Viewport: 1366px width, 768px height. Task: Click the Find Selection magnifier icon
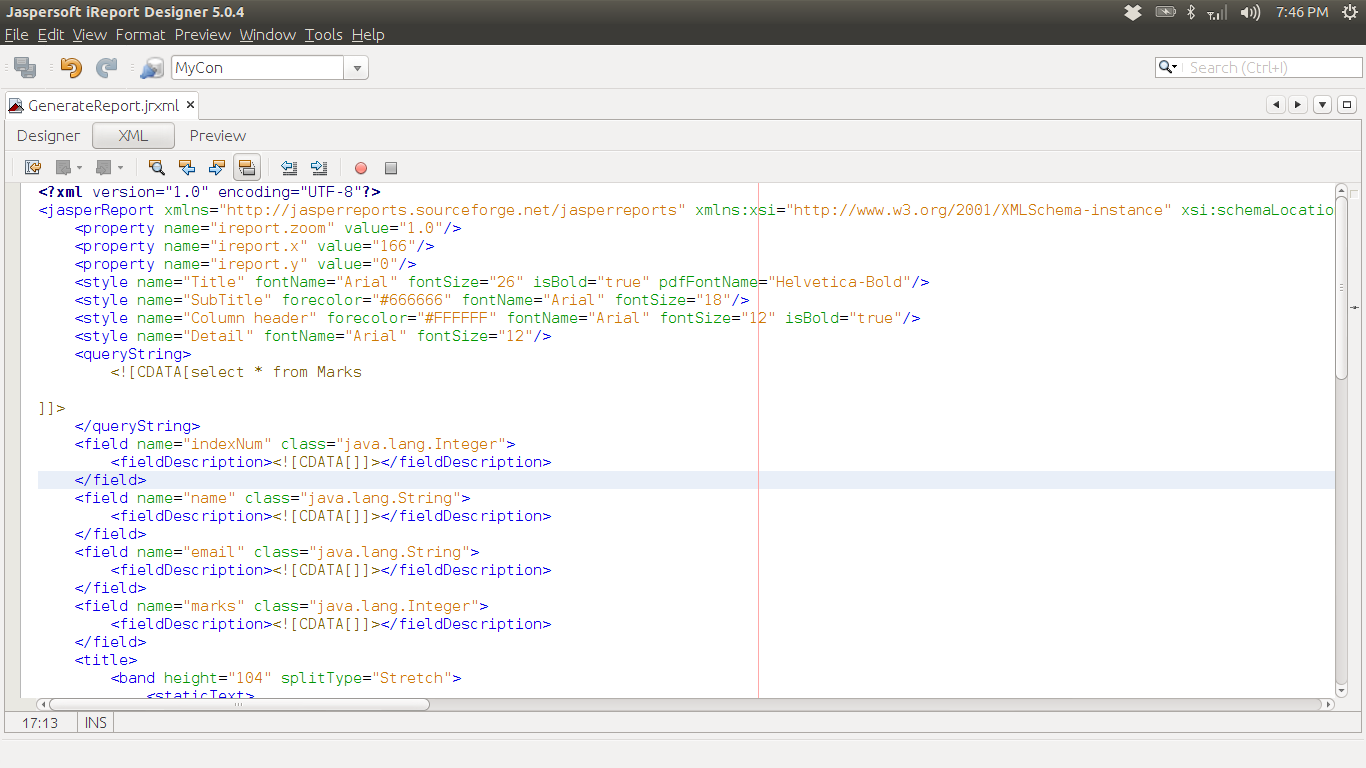coord(156,168)
